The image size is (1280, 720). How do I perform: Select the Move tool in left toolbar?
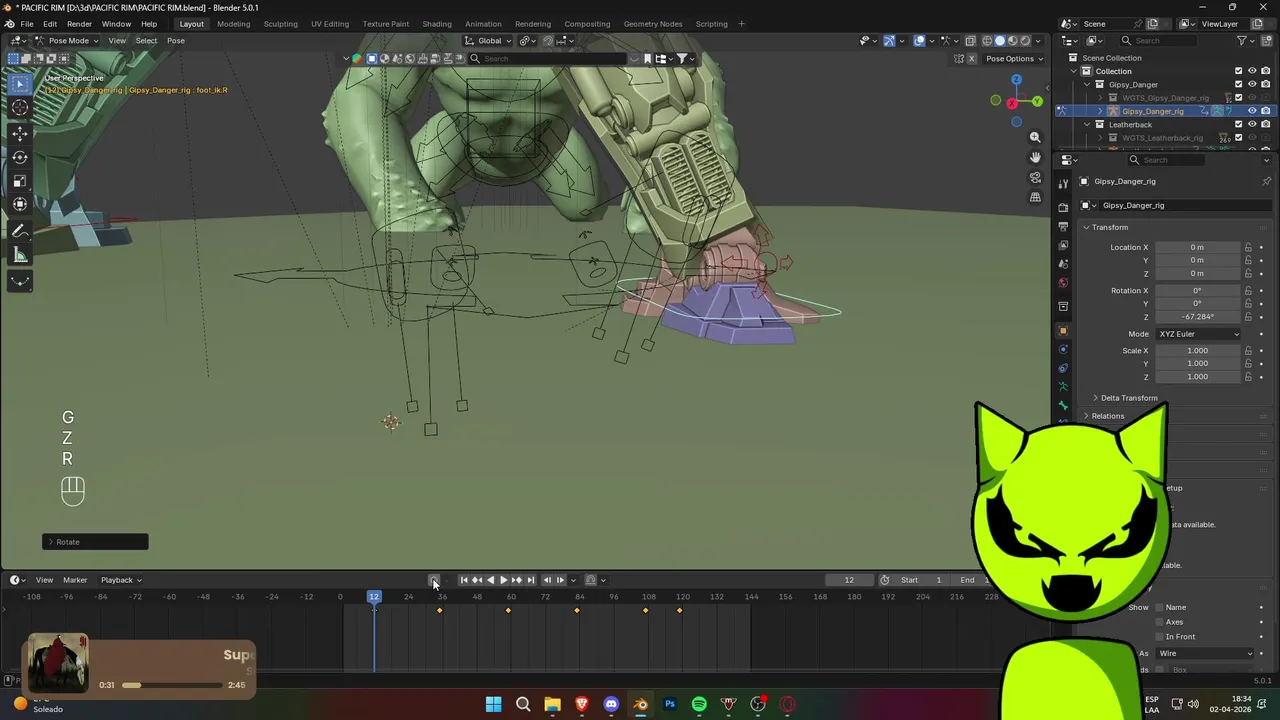click(20, 134)
